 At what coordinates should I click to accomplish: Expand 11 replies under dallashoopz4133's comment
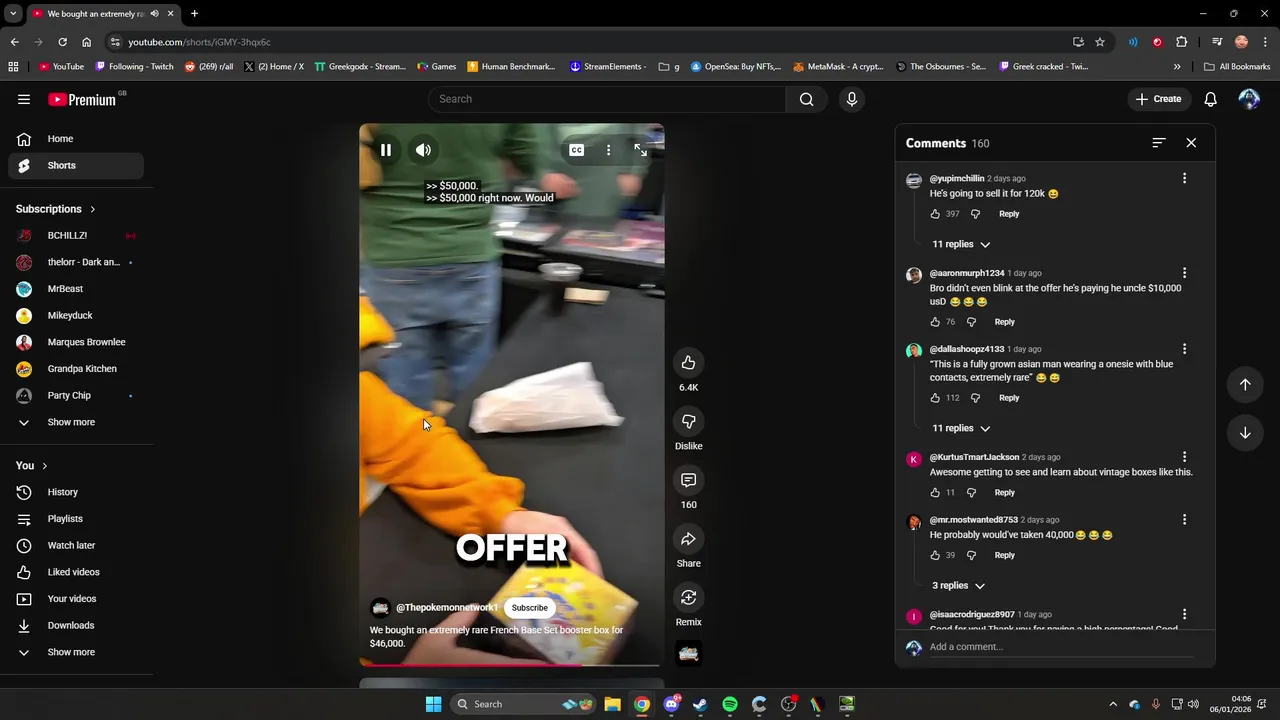click(x=961, y=428)
